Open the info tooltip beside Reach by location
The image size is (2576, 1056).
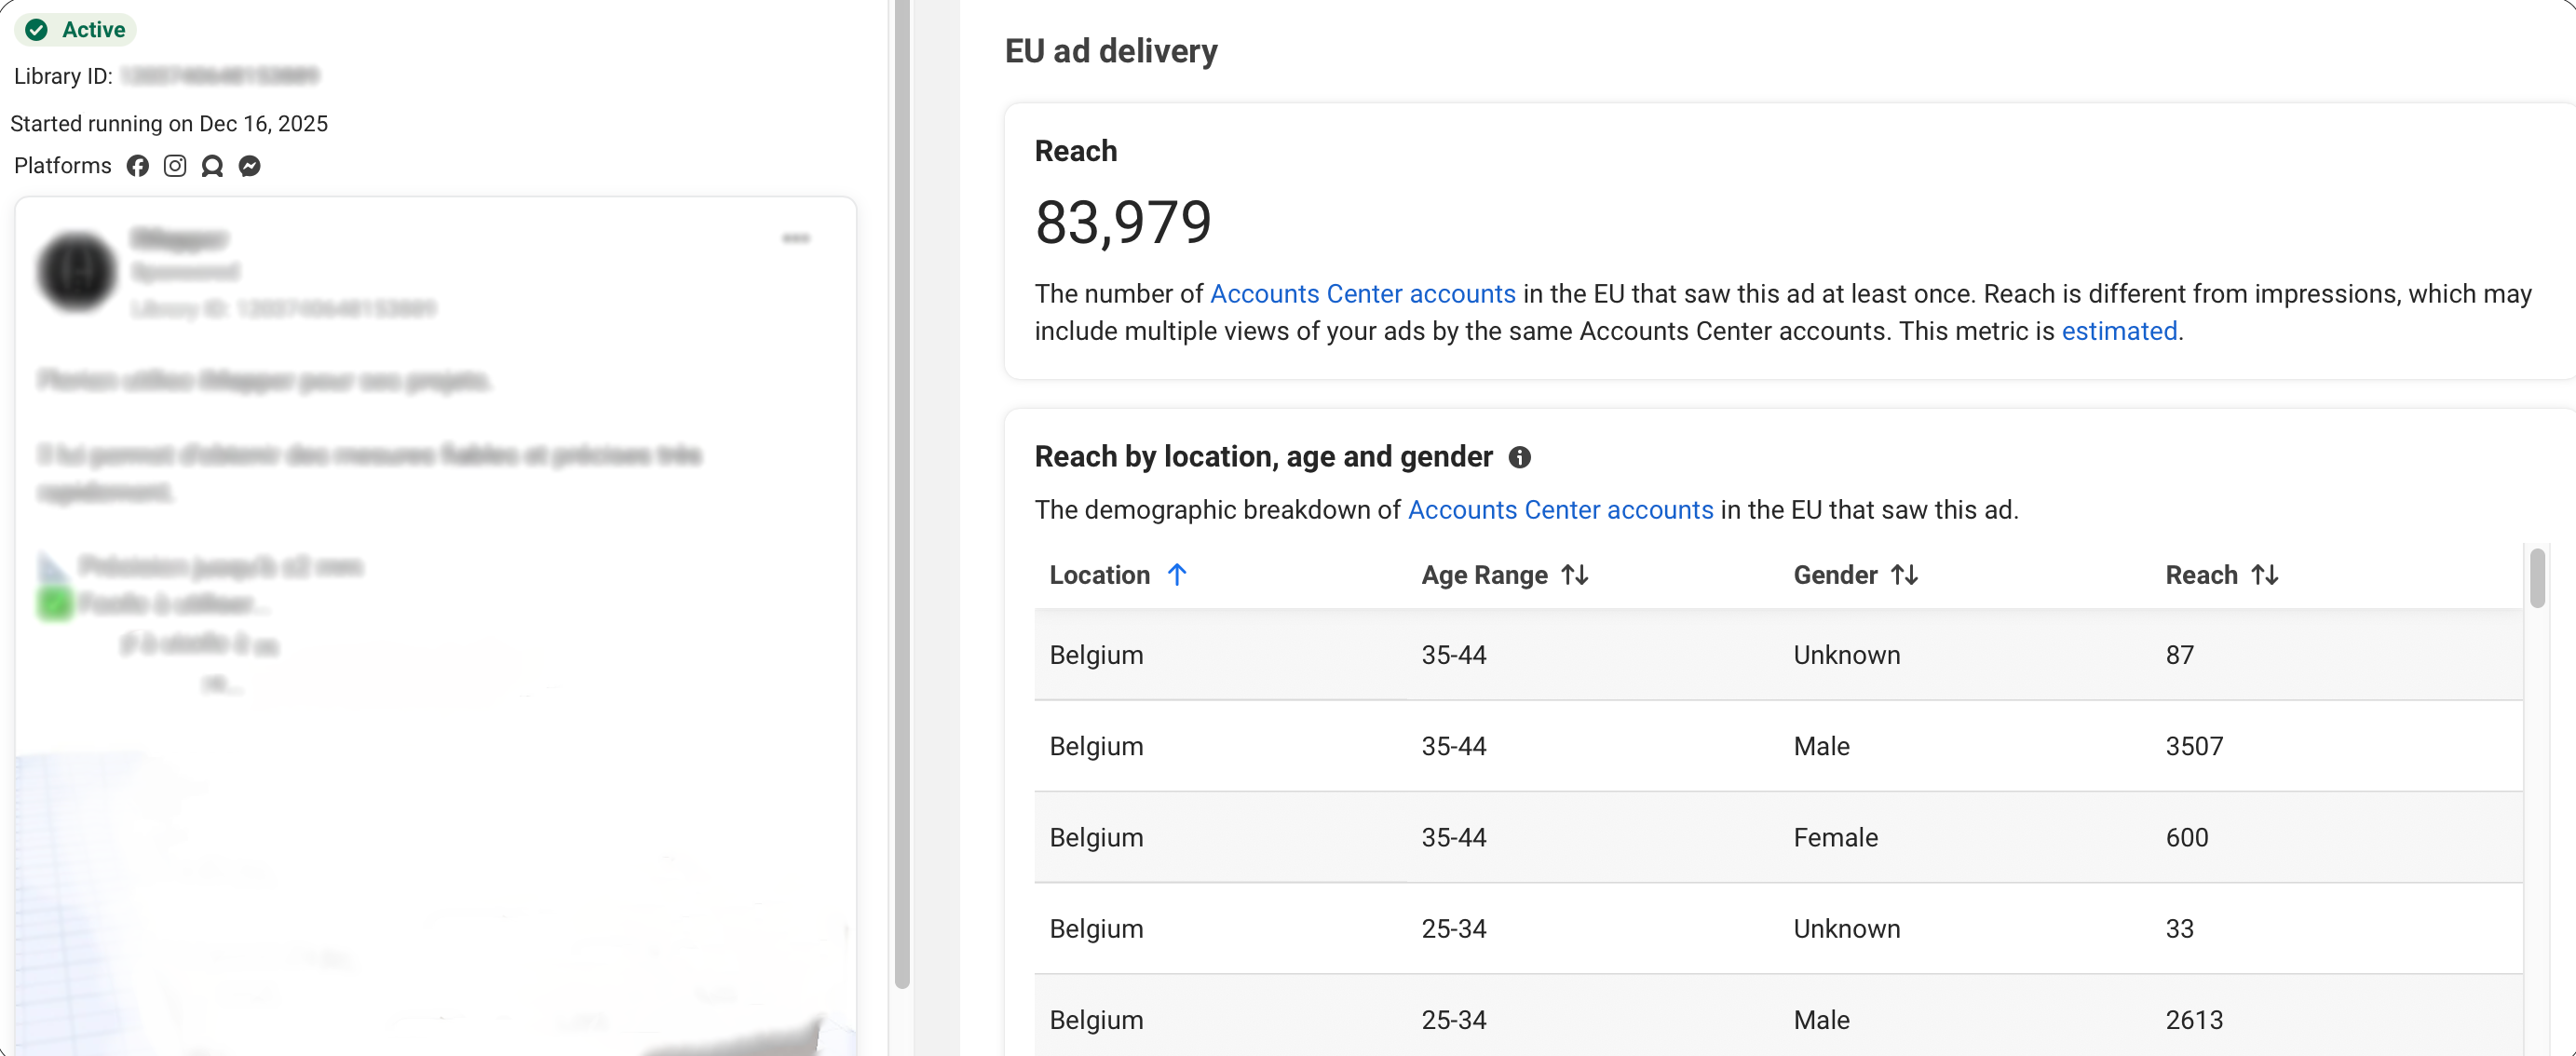[x=1519, y=457]
